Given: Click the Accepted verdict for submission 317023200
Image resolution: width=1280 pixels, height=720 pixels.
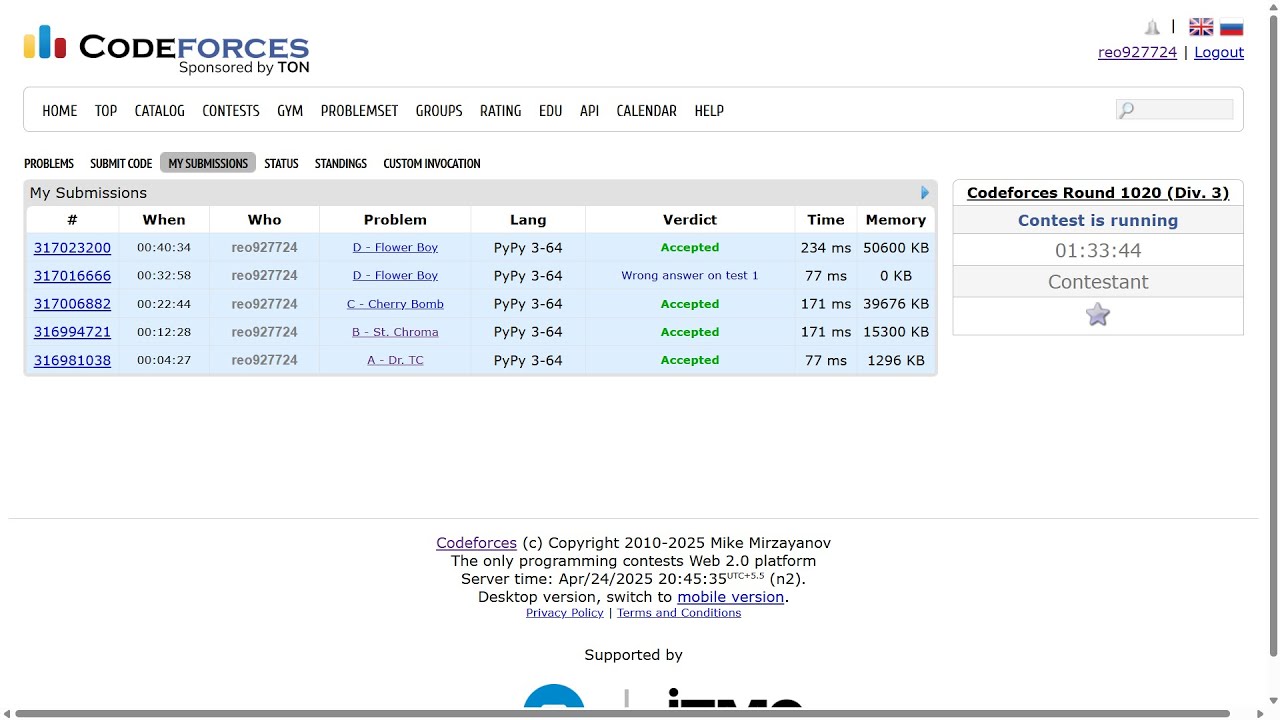Looking at the screenshot, I should point(690,248).
